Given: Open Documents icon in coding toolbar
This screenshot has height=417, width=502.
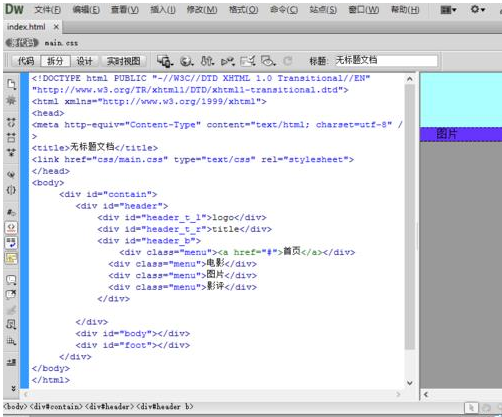Looking at the screenshot, I should (x=11, y=84).
